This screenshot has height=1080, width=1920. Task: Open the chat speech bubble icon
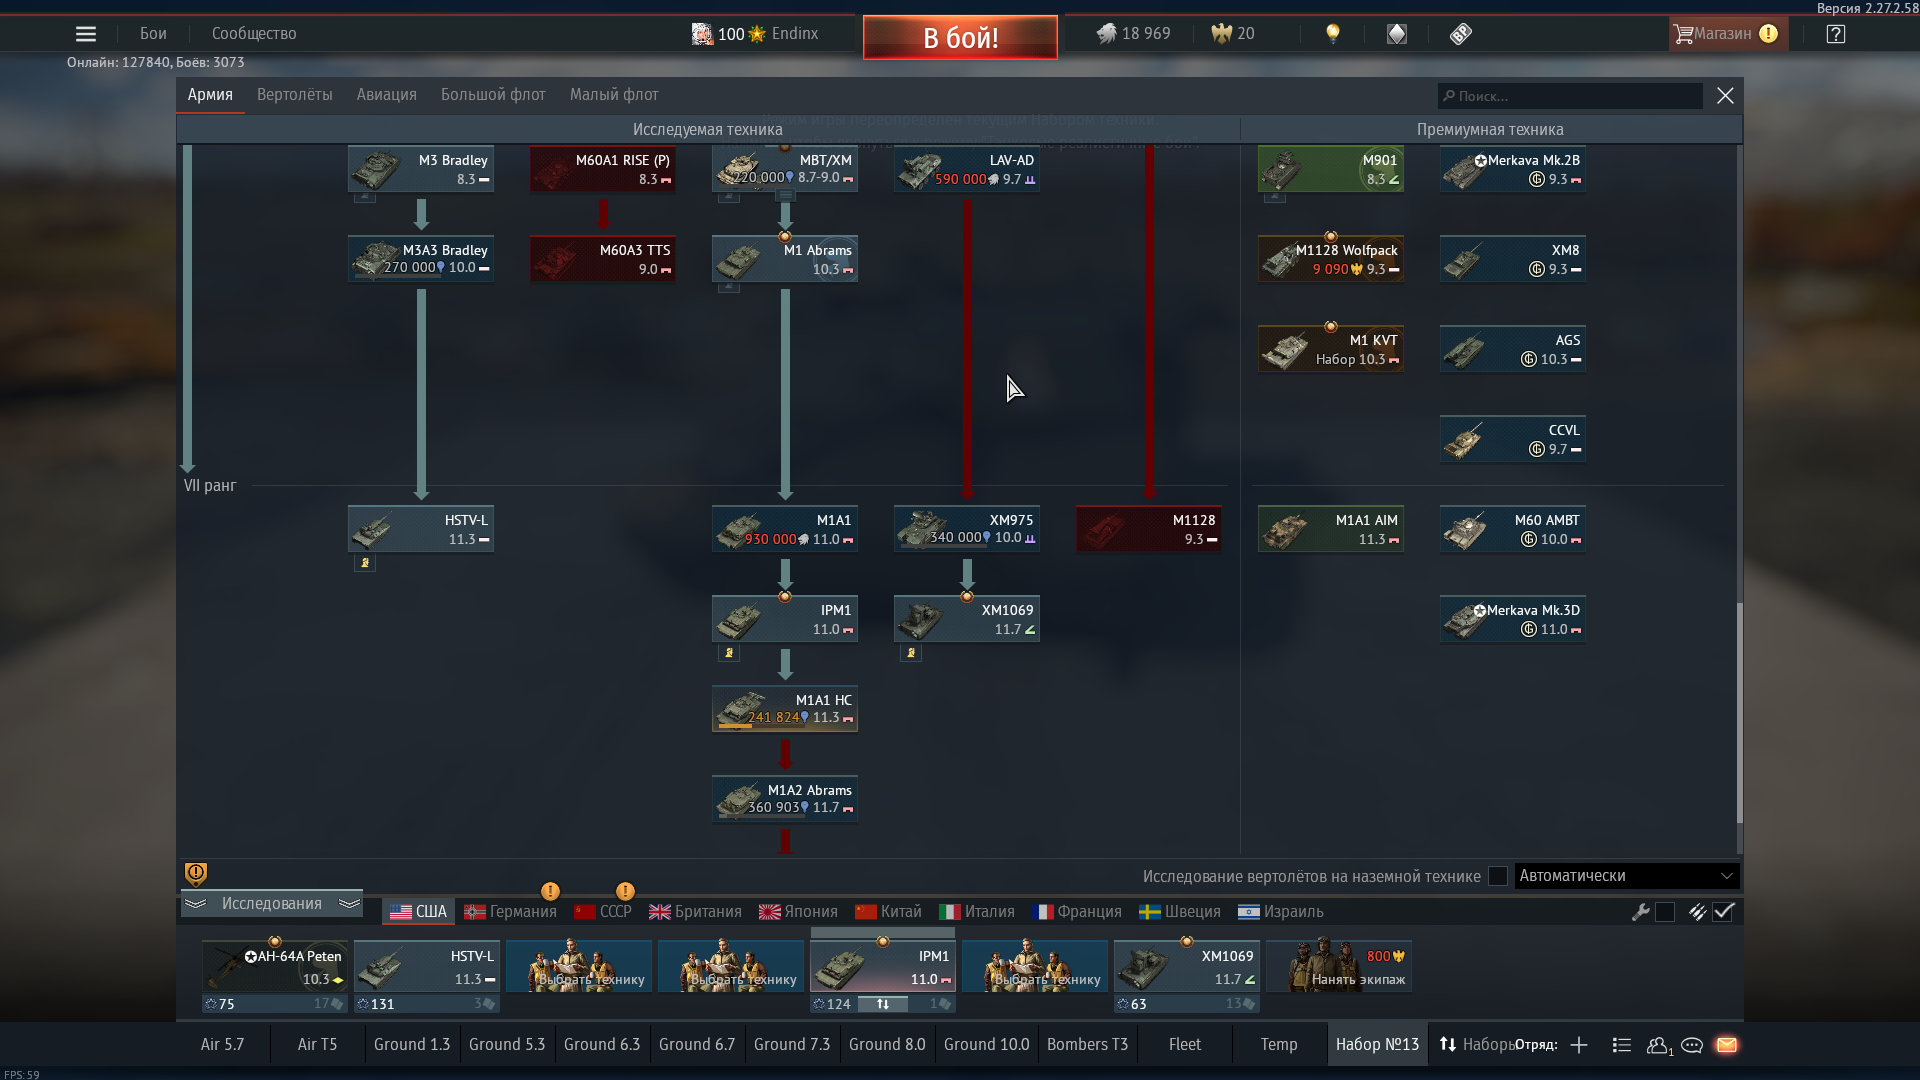click(1692, 1045)
